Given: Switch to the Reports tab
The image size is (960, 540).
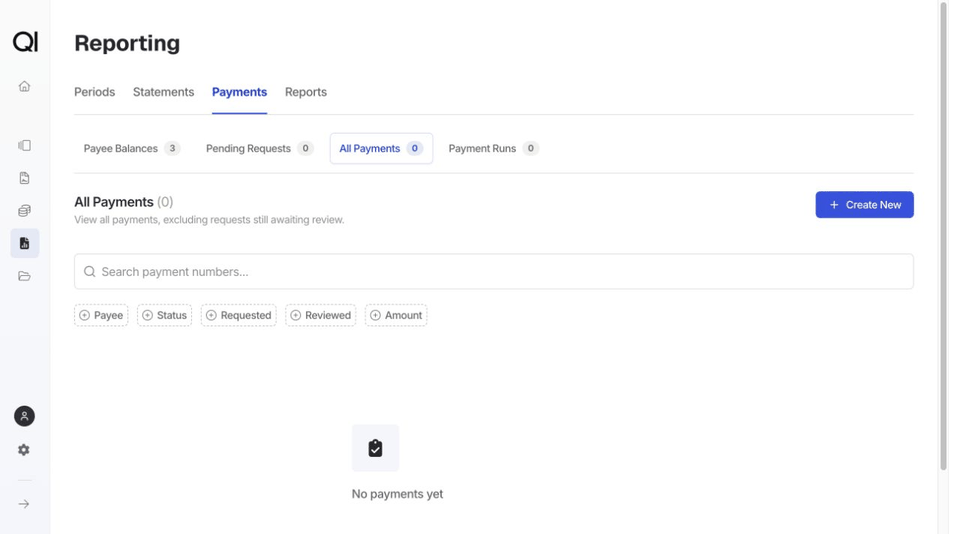Looking at the screenshot, I should coord(306,92).
